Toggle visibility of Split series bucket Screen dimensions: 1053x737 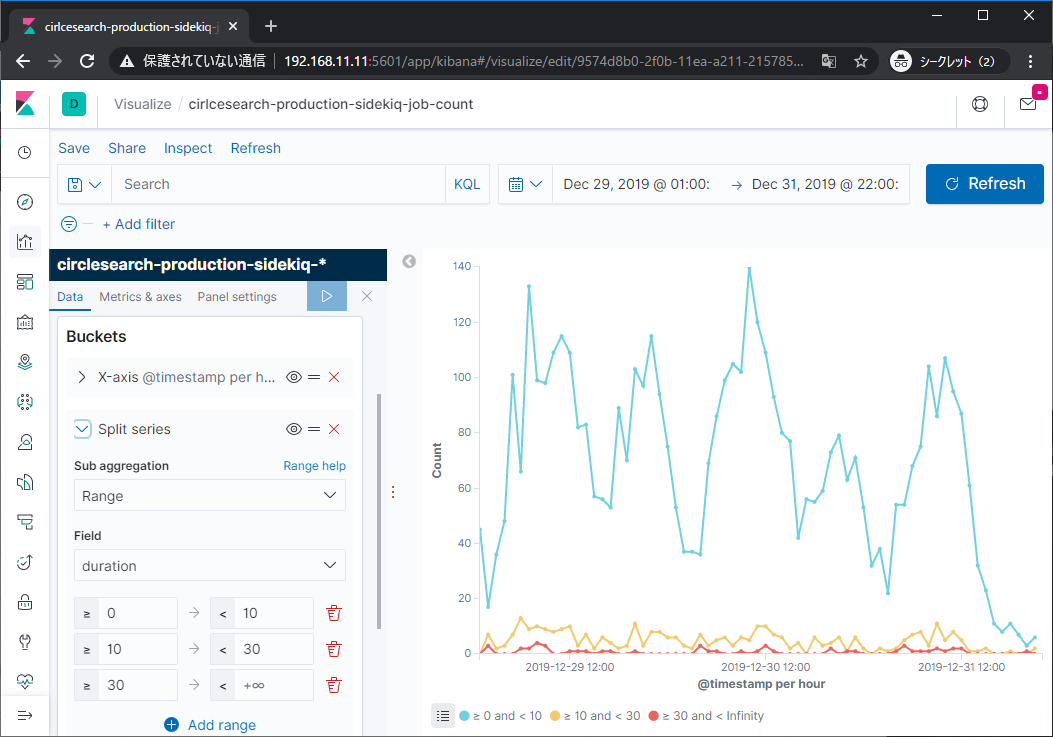294,429
